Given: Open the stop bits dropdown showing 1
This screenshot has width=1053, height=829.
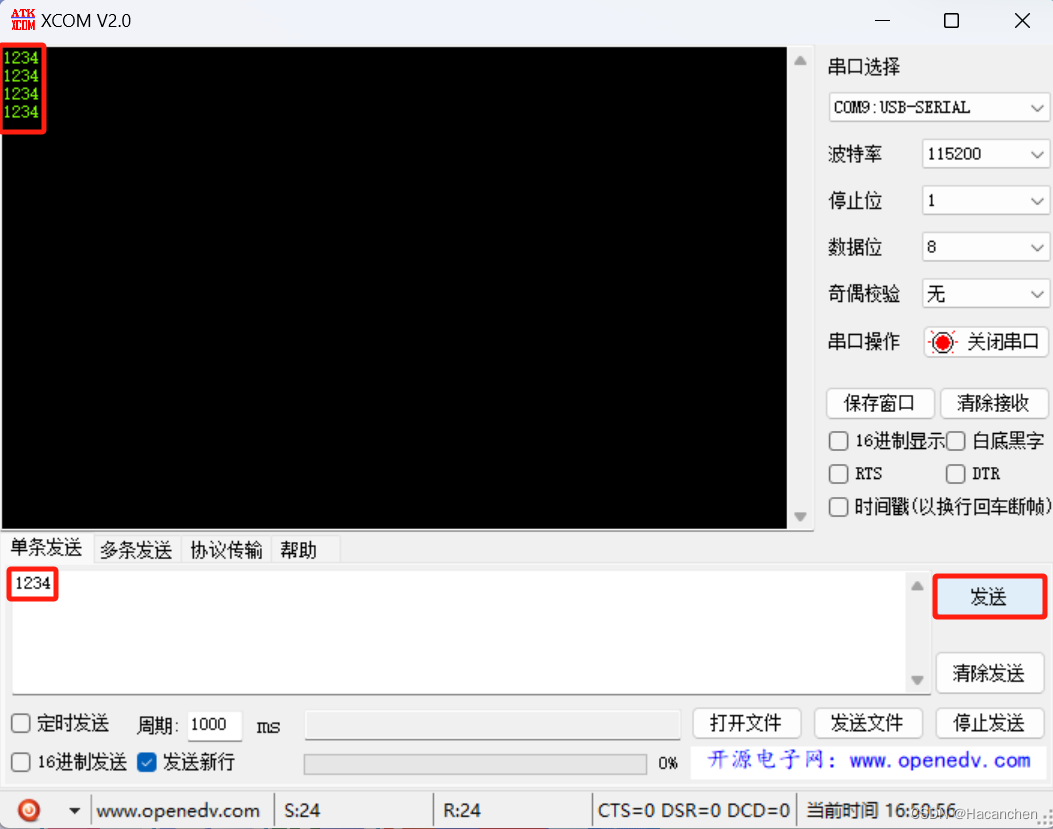Looking at the screenshot, I should click(985, 200).
